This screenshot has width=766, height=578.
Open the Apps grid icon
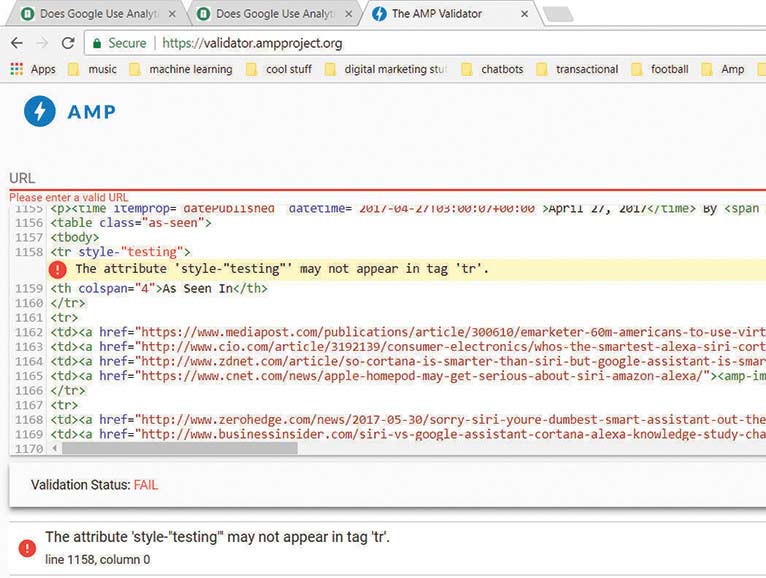pyautogui.click(x=17, y=69)
